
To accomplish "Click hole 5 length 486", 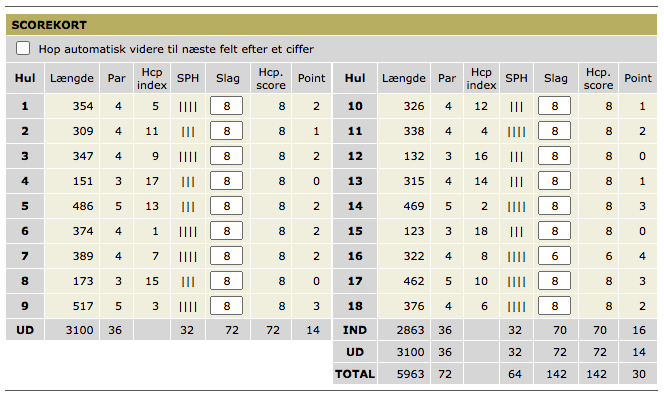I will [83, 206].
